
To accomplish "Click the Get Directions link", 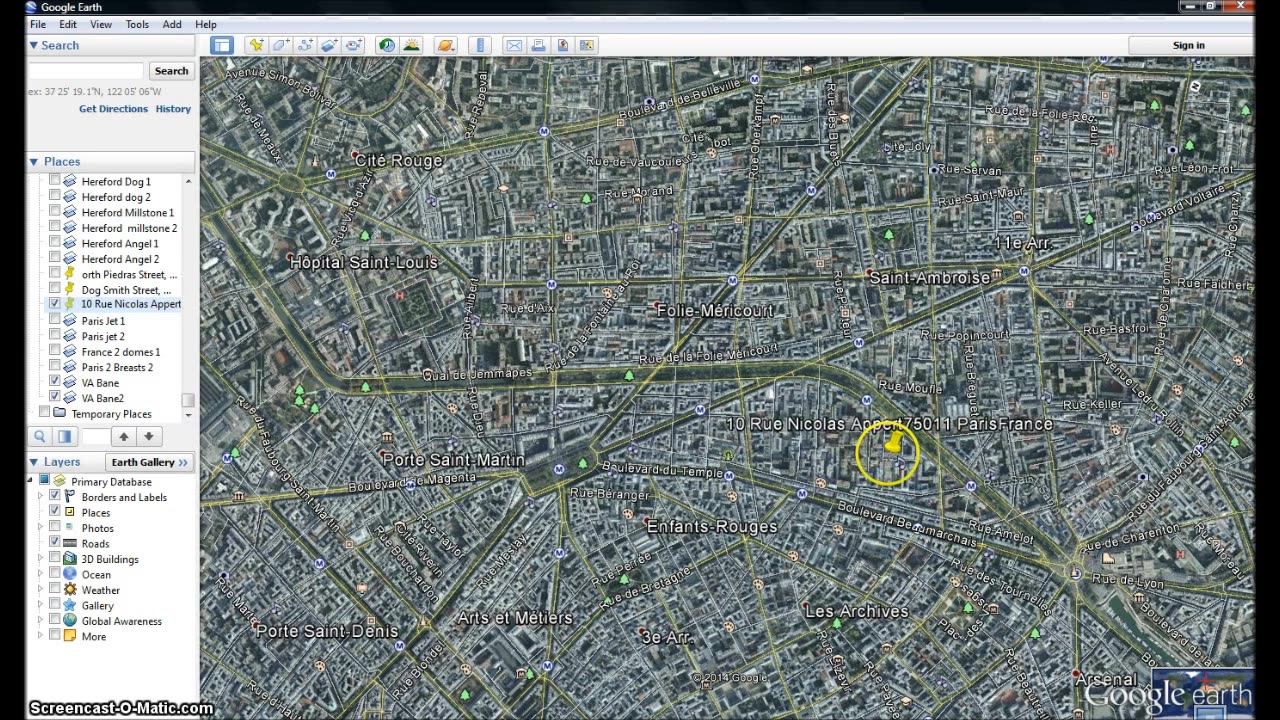I will point(113,108).
